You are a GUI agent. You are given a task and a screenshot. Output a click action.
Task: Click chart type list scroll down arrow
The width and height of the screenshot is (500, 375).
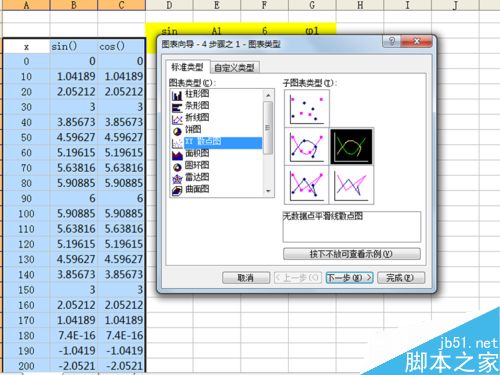click(x=268, y=191)
